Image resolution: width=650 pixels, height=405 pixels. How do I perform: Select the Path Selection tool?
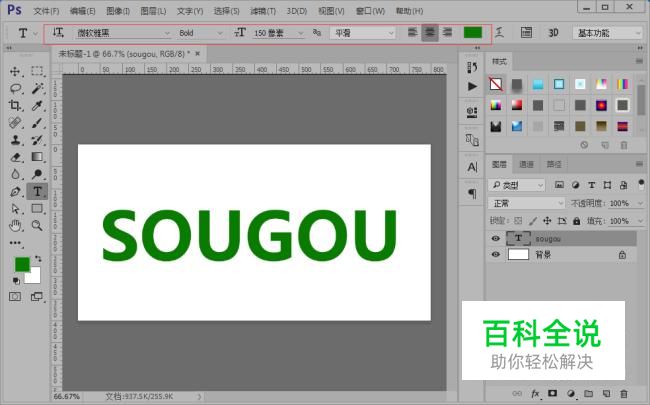coord(15,209)
